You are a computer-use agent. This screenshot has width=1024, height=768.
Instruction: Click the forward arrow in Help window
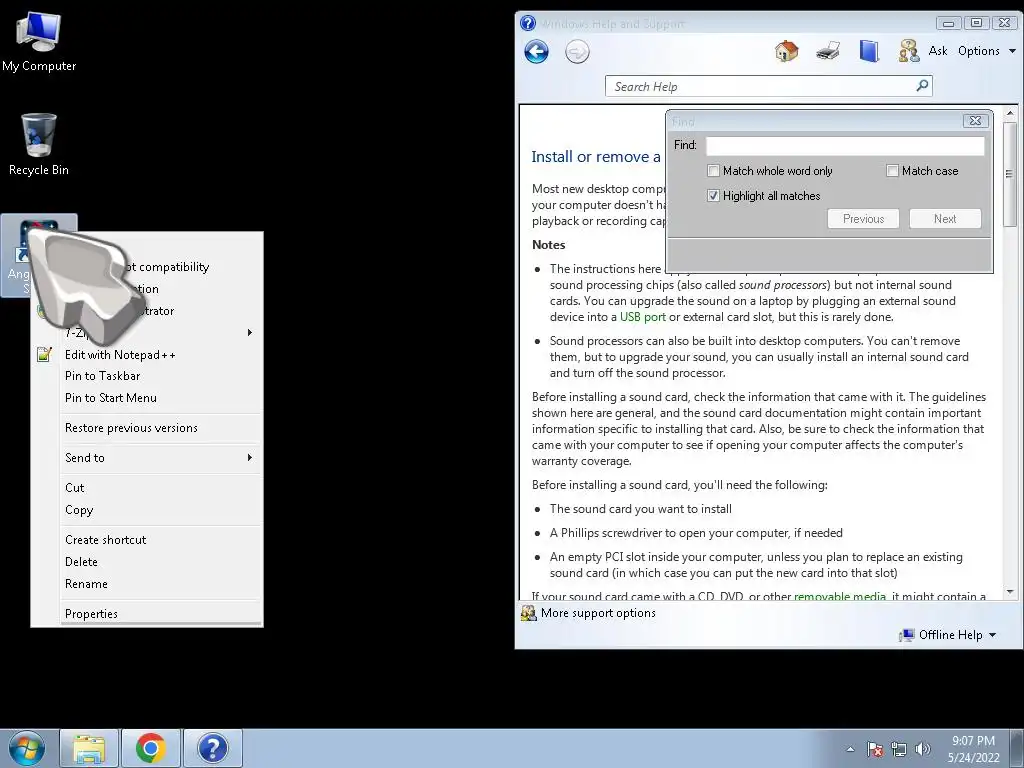tap(577, 52)
